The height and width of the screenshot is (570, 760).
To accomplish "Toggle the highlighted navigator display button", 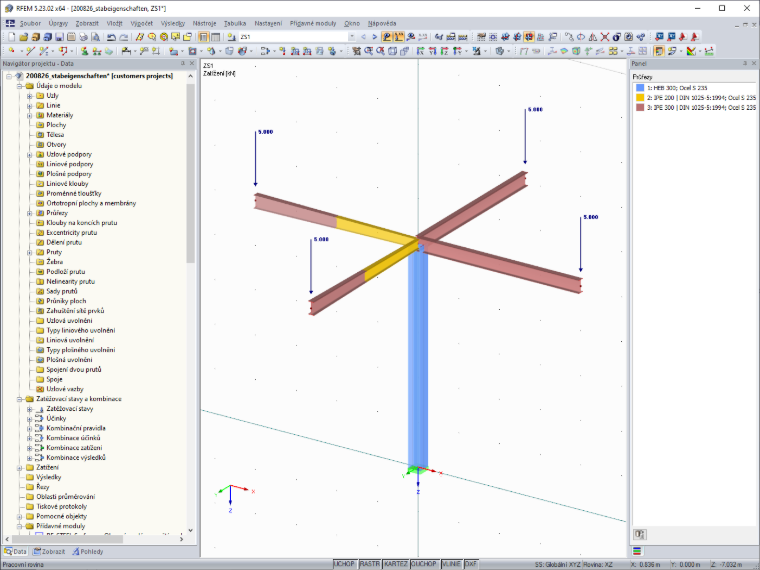I will click(x=204, y=37).
